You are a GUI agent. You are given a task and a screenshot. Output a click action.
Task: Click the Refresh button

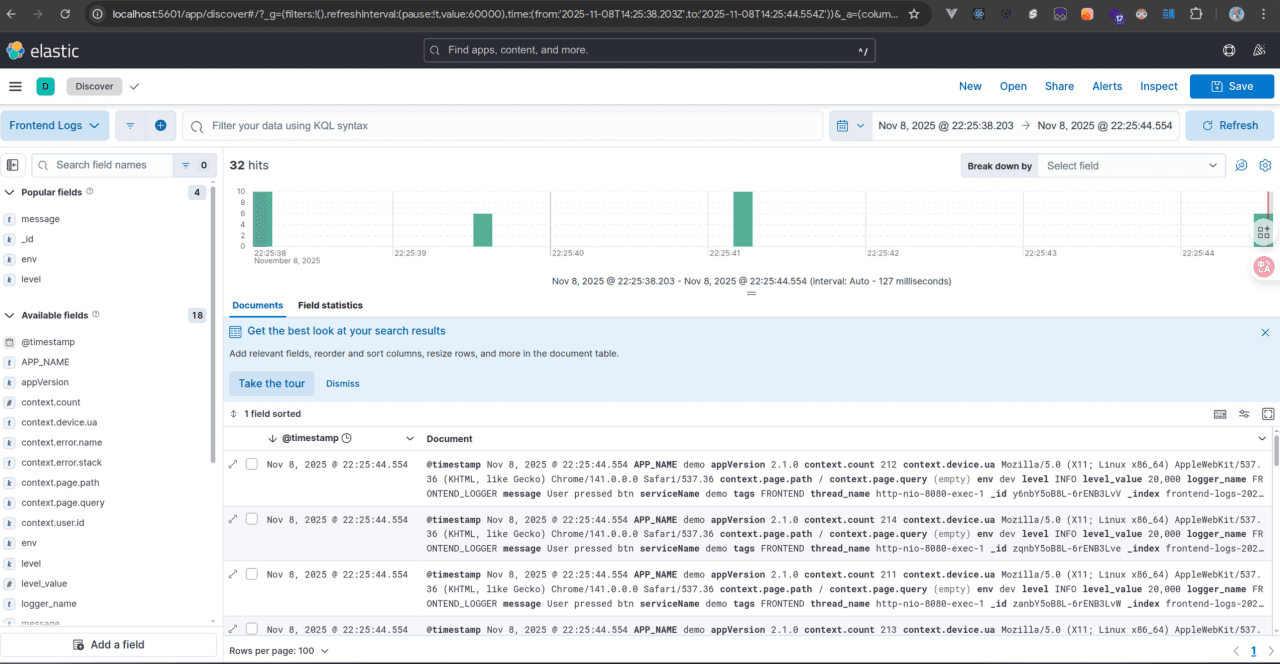1229,126
